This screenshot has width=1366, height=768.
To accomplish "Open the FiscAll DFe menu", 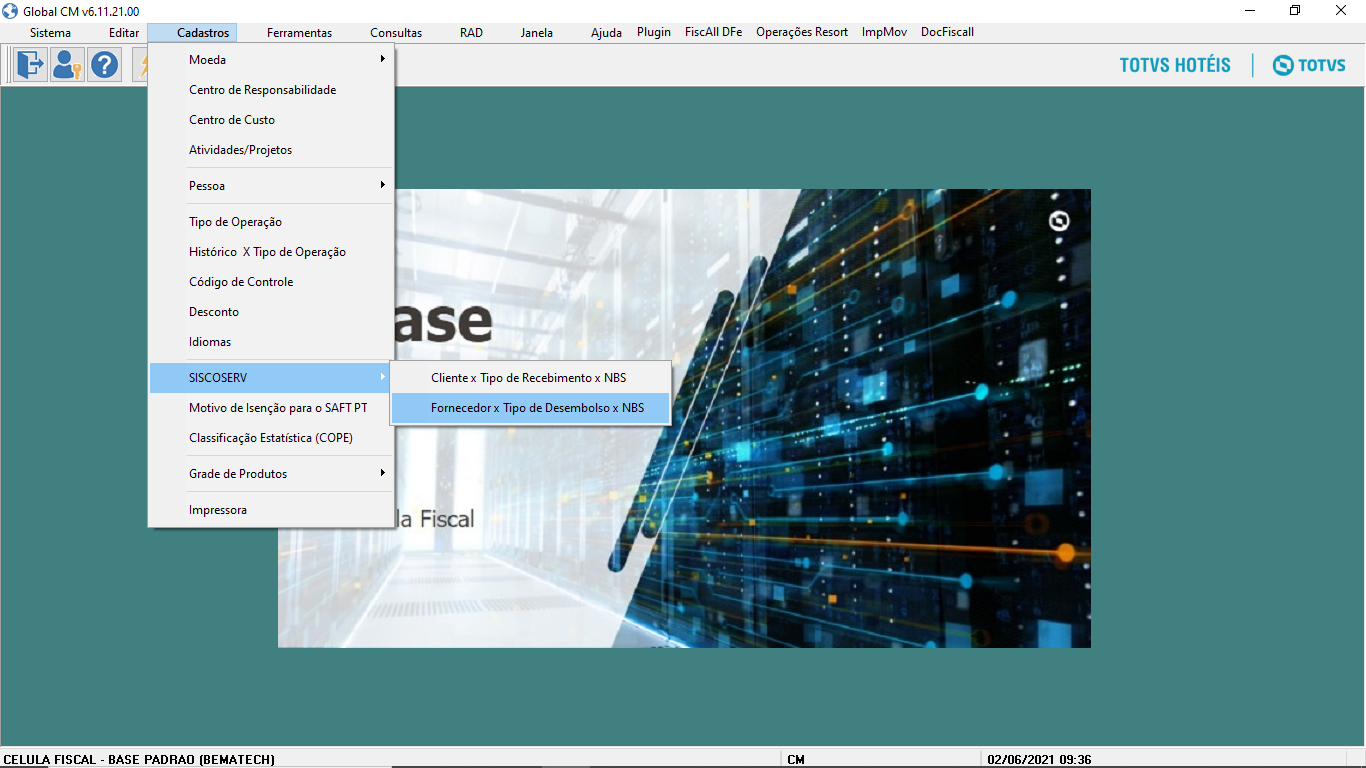I will (713, 32).
